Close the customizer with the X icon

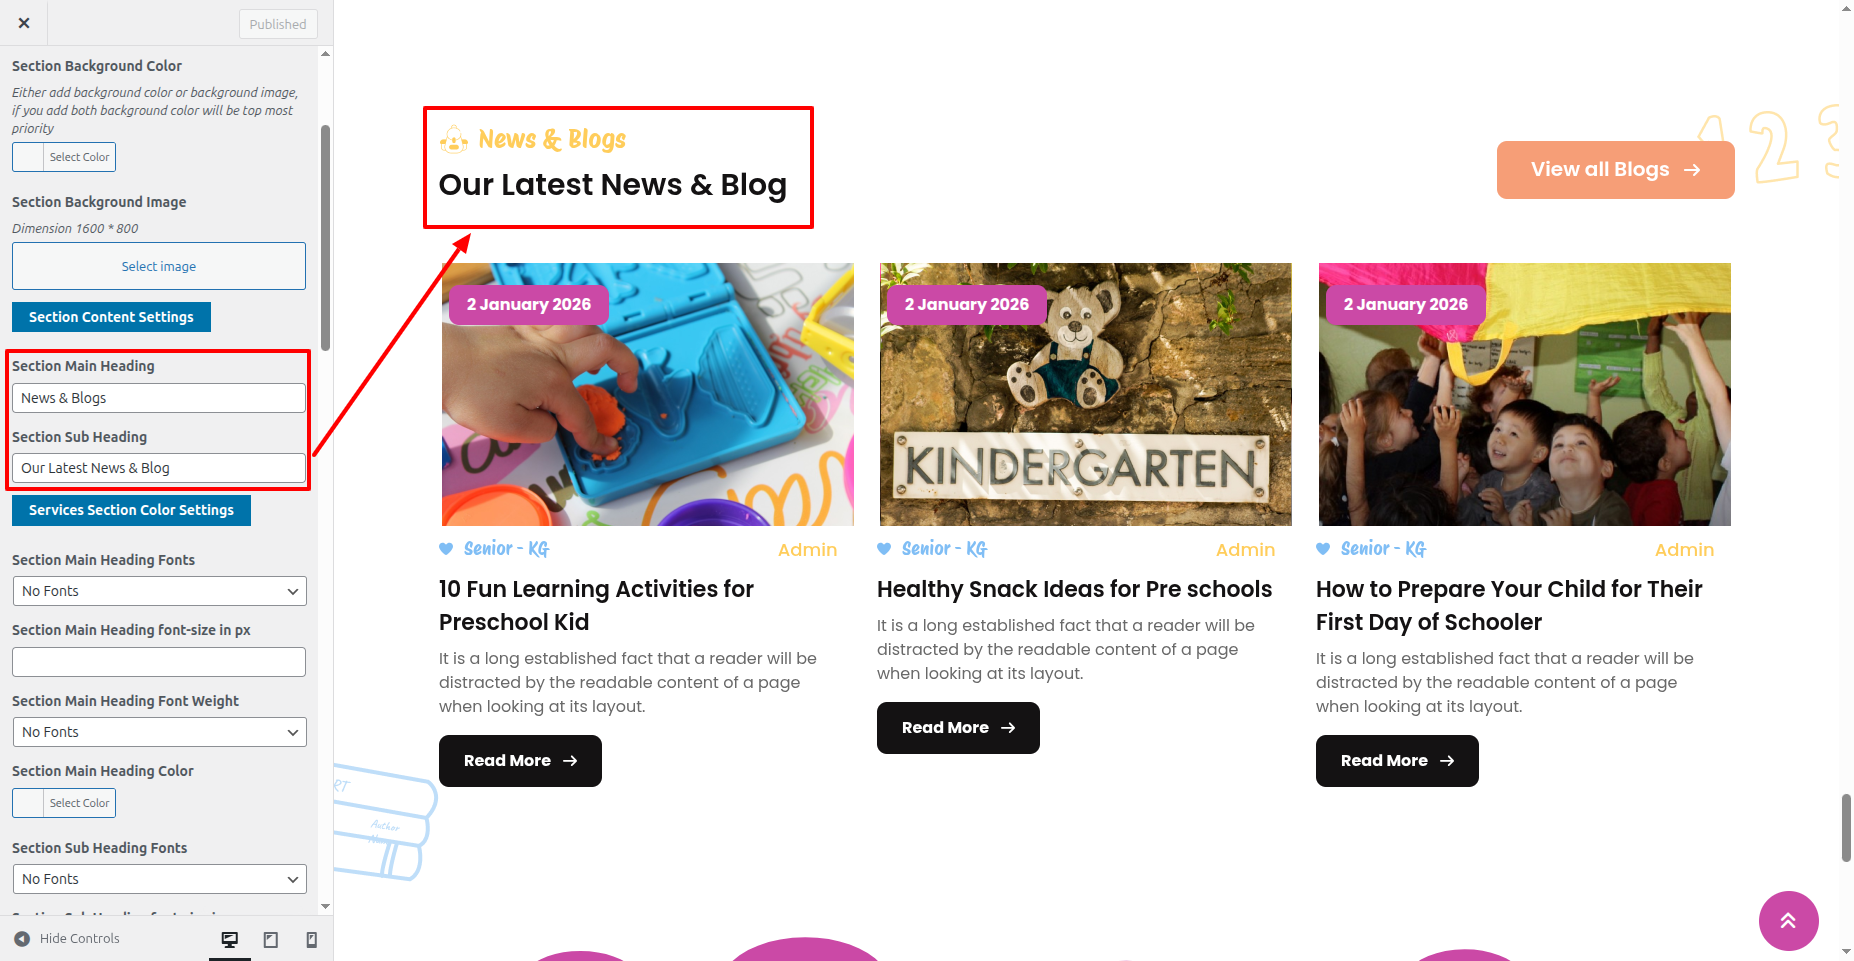pyautogui.click(x=24, y=23)
